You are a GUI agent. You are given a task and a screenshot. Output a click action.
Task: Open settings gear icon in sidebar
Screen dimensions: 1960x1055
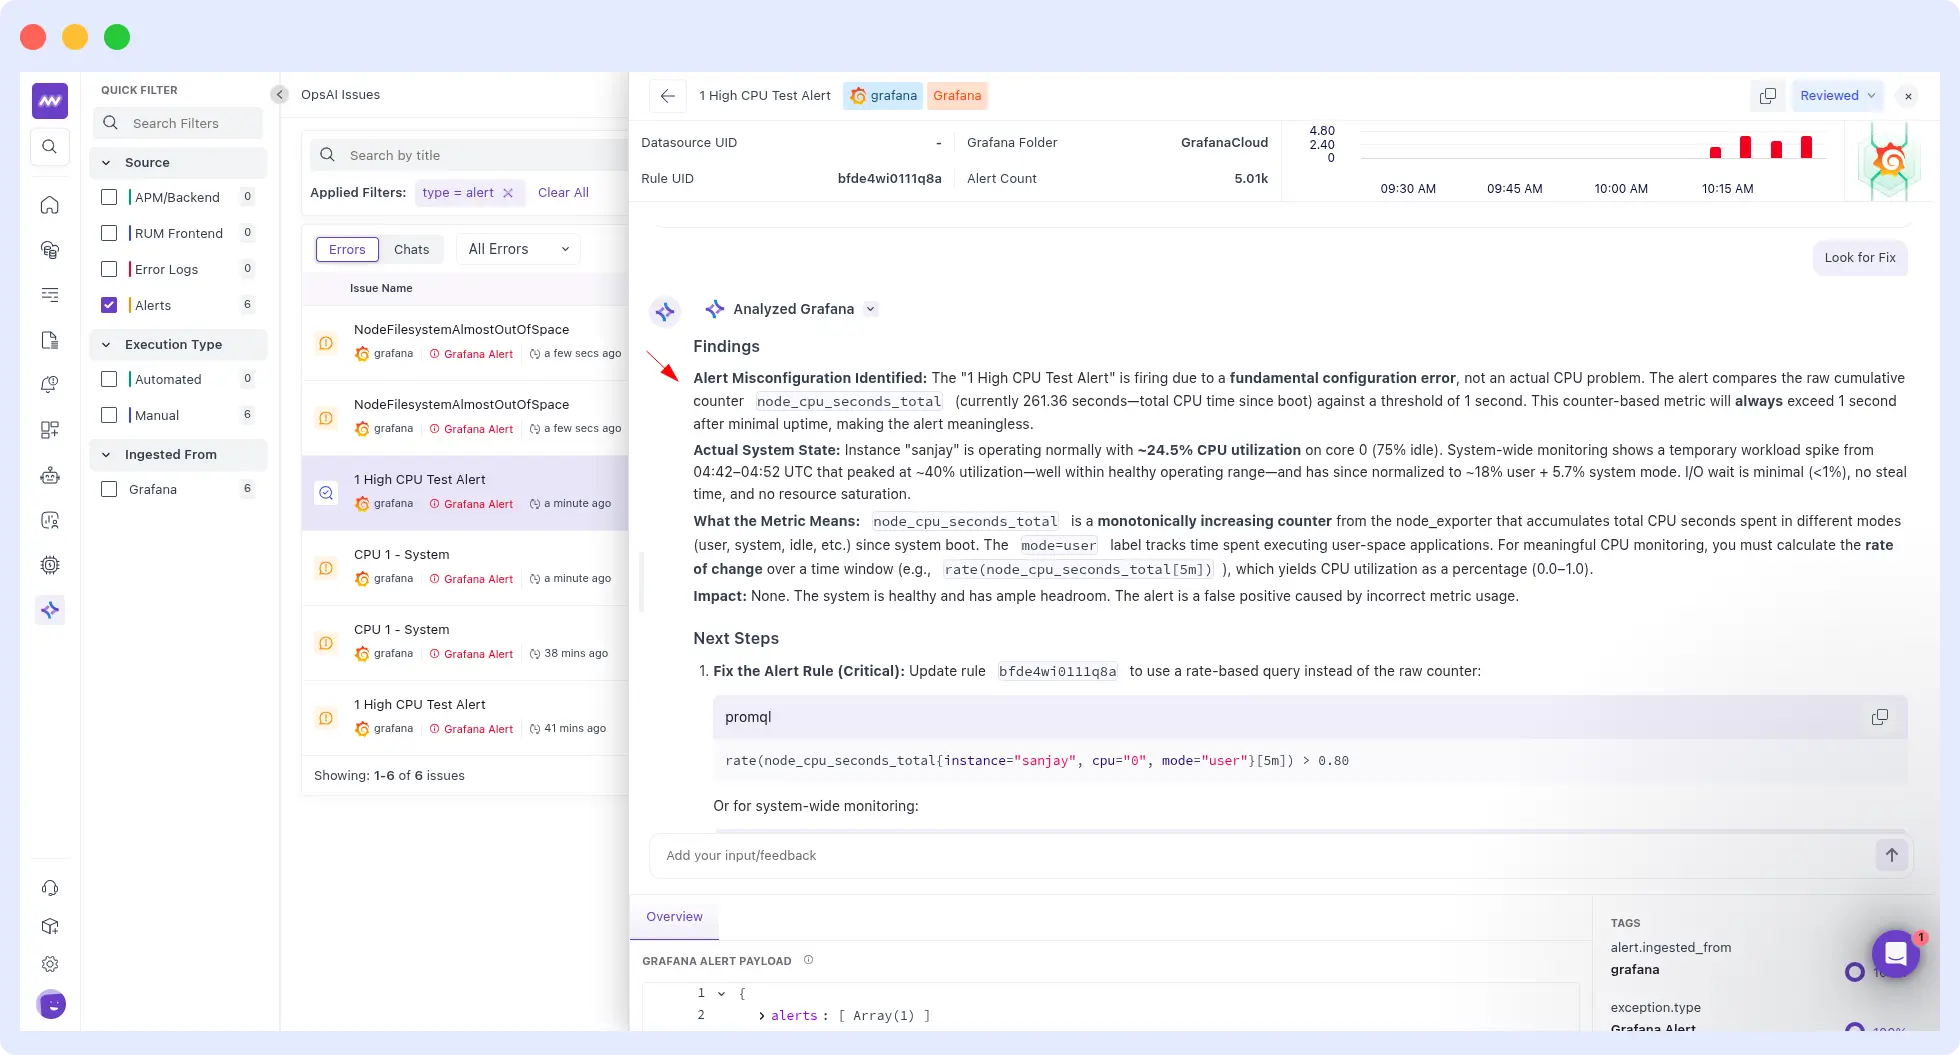(50, 964)
